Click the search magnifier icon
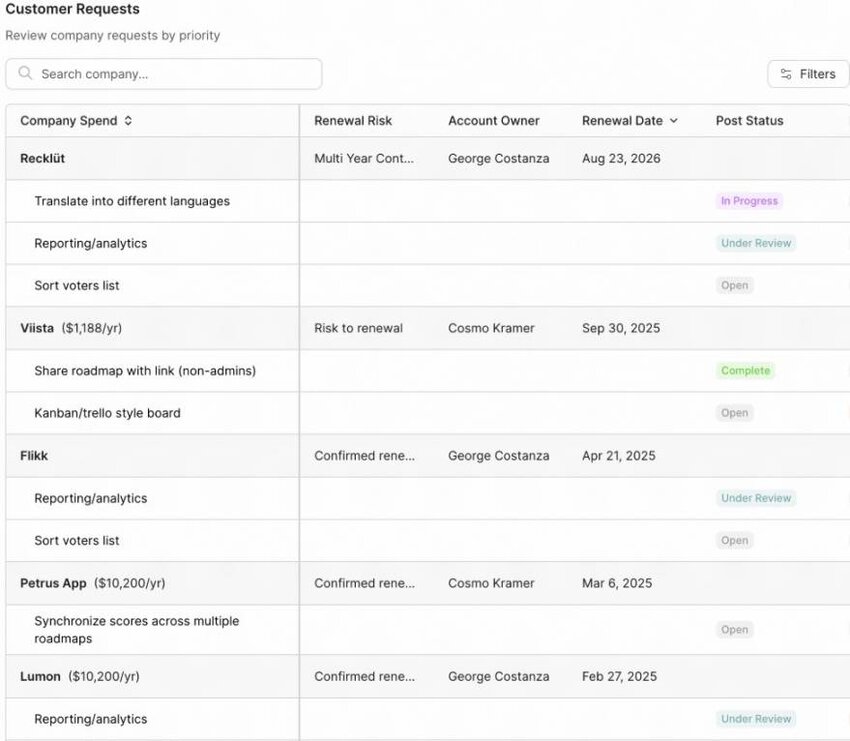 (x=26, y=74)
